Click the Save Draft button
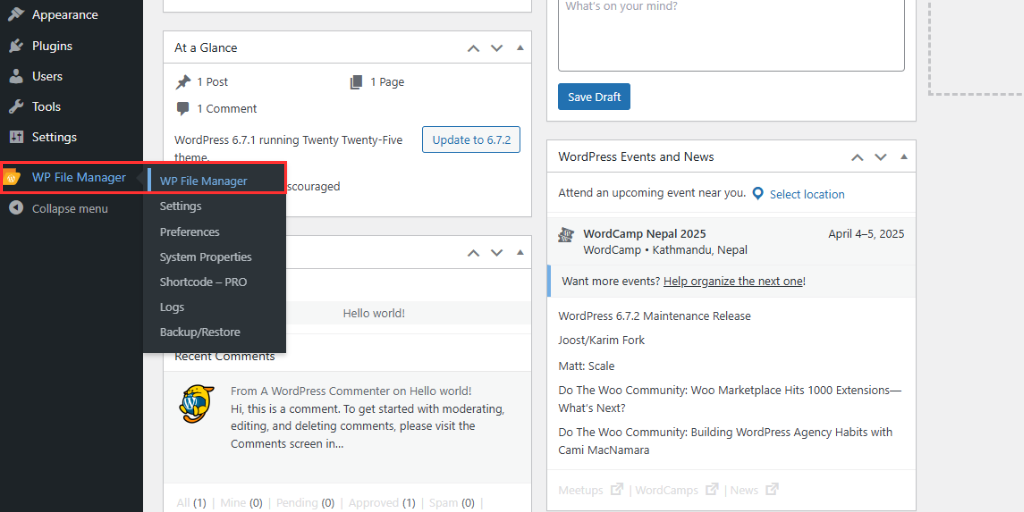This screenshot has height=512, width=1024. pos(594,97)
